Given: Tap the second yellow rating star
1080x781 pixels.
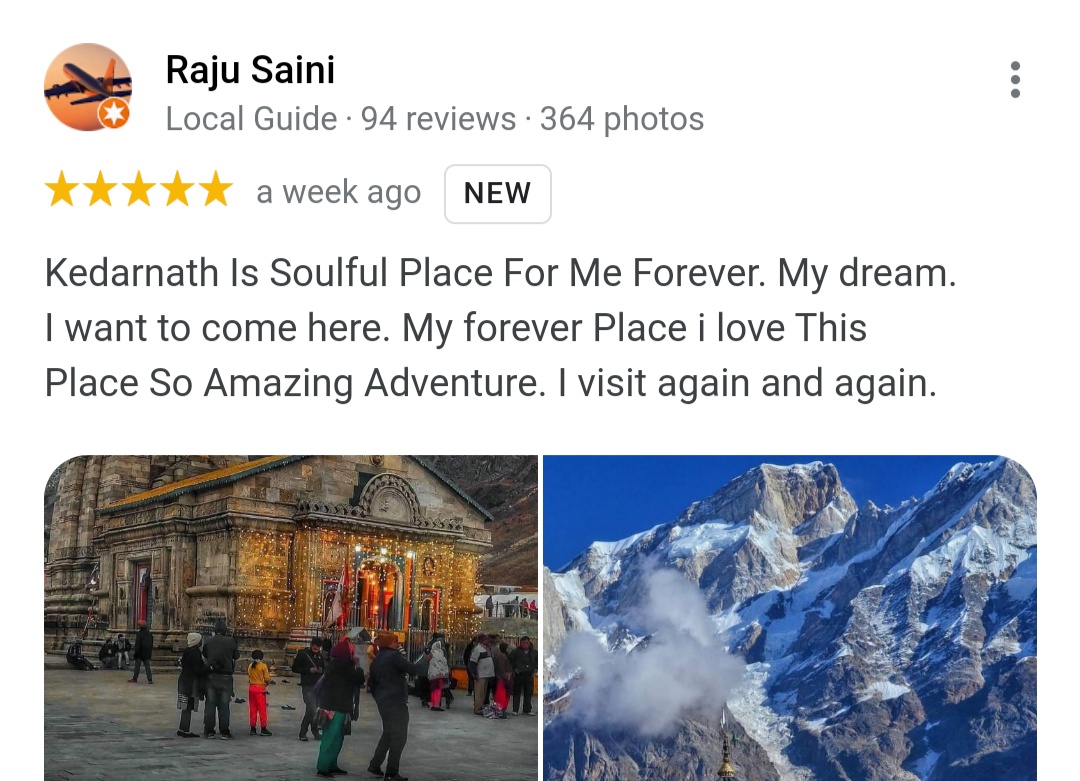Looking at the screenshot, I should point(101,189).
